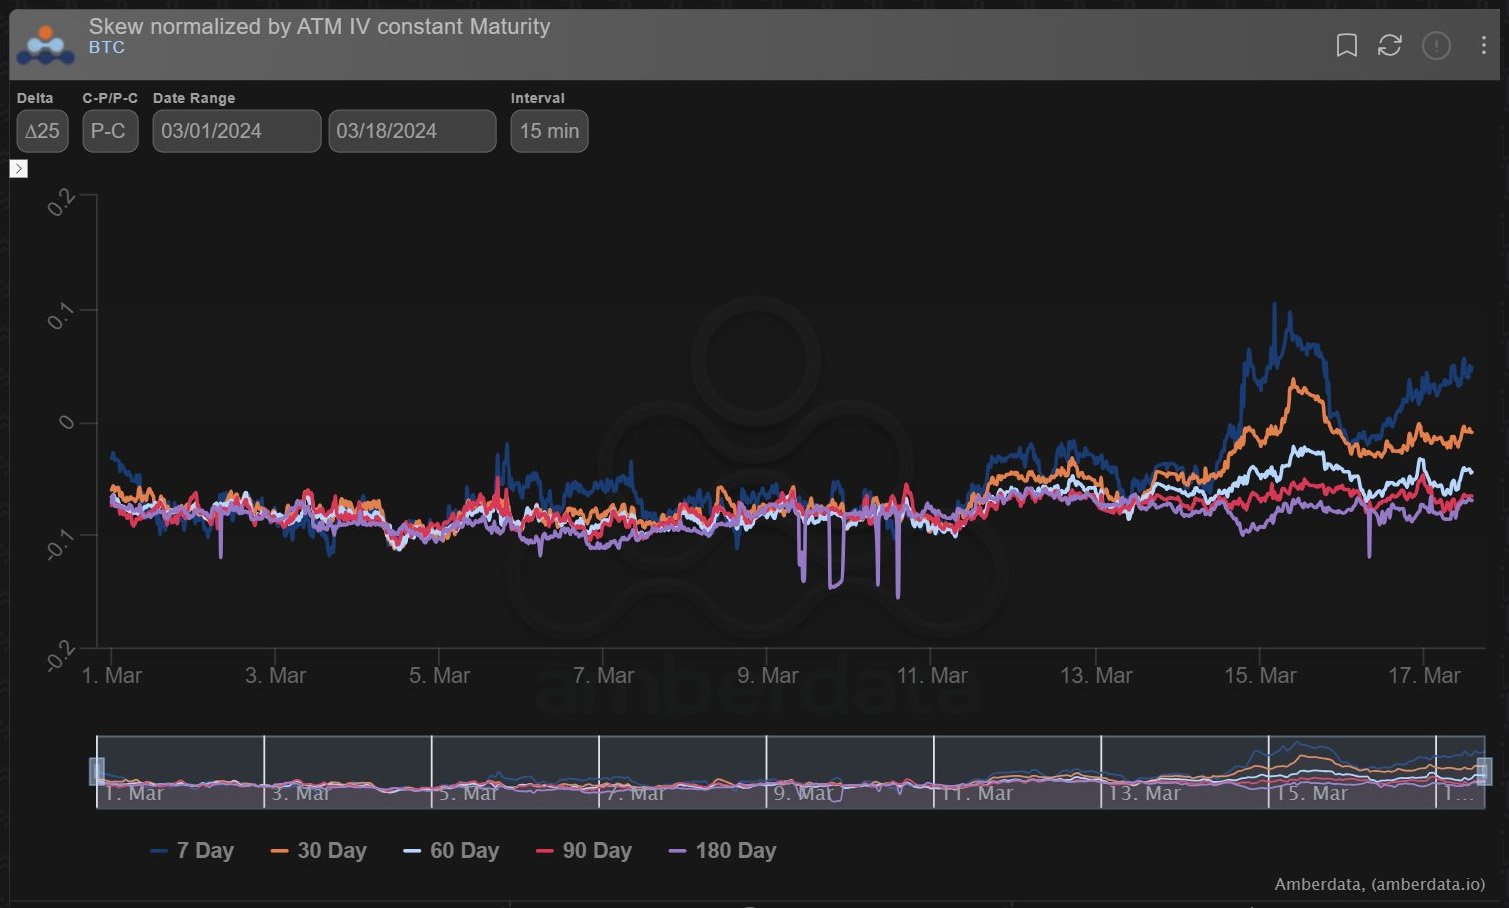Click the bookmark icon in header
The height and width of the screenshot is (908, 1509).
1346,45
